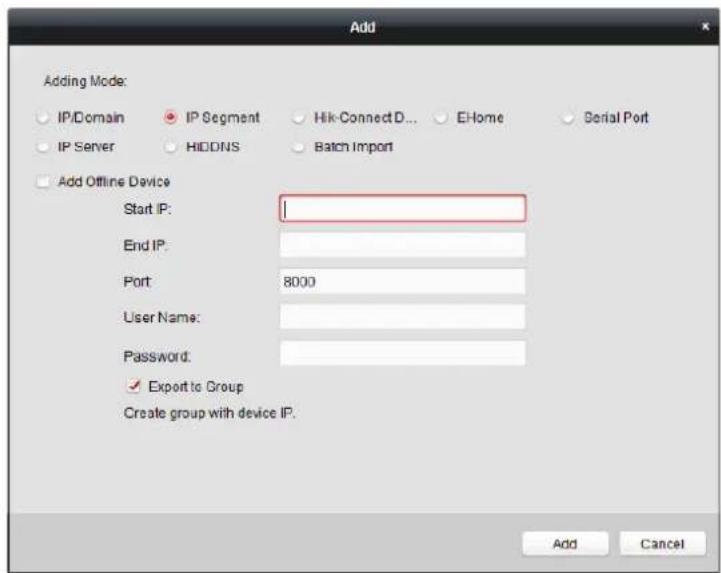Click the 'Create group with device IP.' text
Screen dimensions: 721x573
209,413
